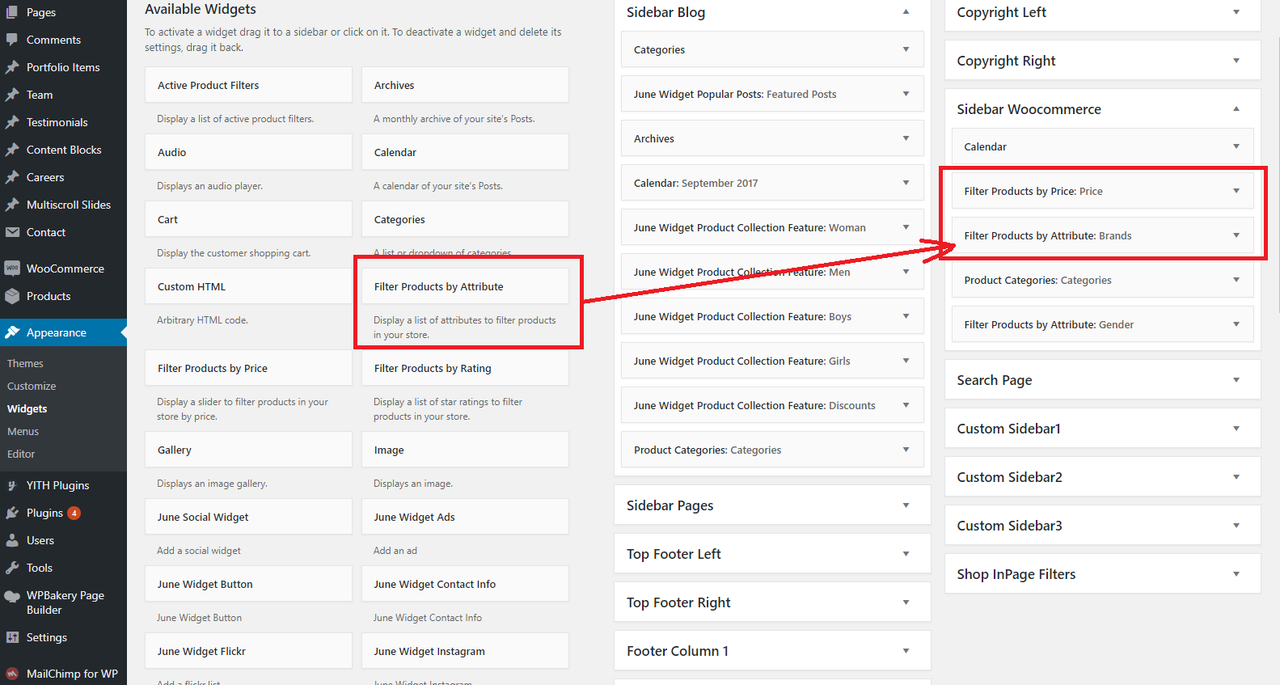The image size is (1280, 685).
Task: Open the Woocommerce sidebar Calendar widget arrow
Action: 1236,146
